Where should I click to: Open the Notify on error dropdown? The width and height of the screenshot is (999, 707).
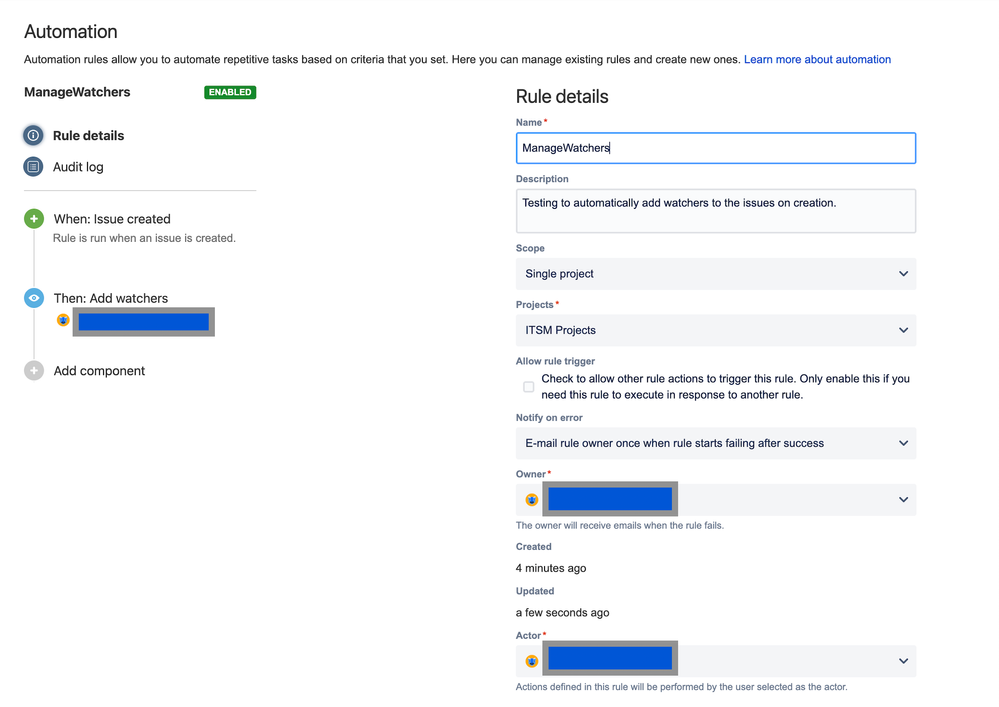715,443
